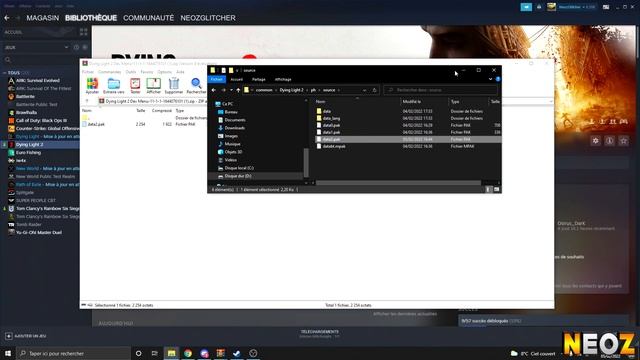Viewport: 640px width, 360px height.
Task: Open Steam from the taskbar
Action: [237, 353]
